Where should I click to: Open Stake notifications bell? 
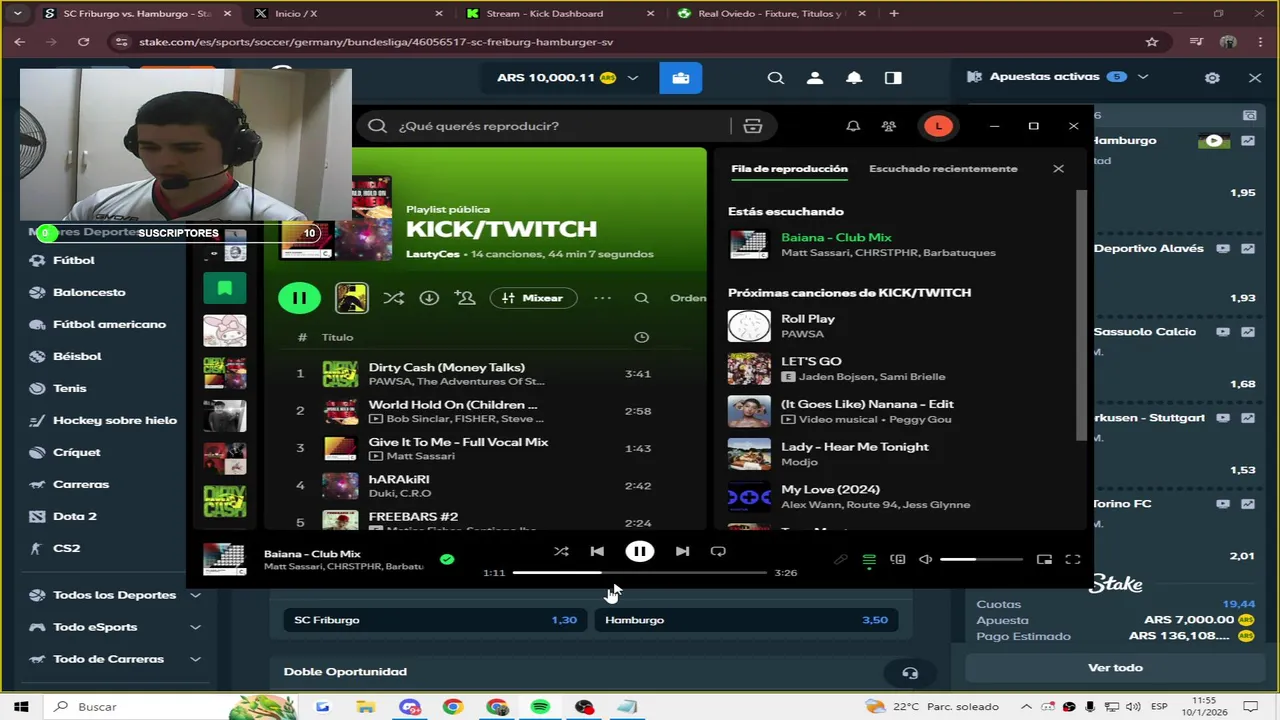pyautogui.click(x=854, y=78)
